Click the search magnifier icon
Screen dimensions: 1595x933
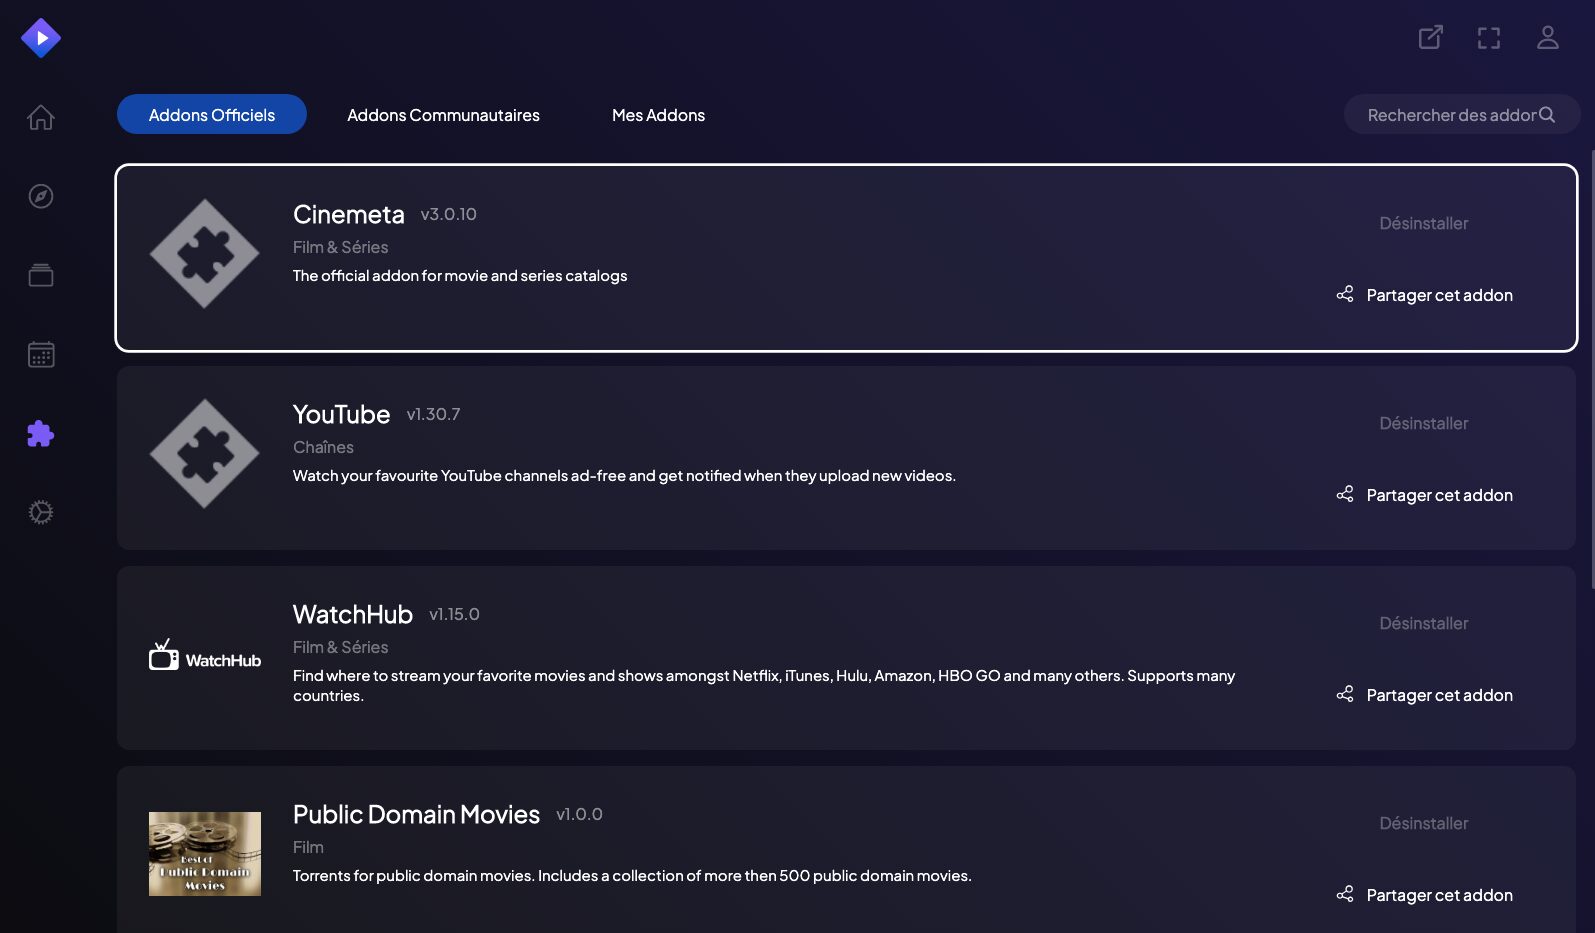(1547, 114)
